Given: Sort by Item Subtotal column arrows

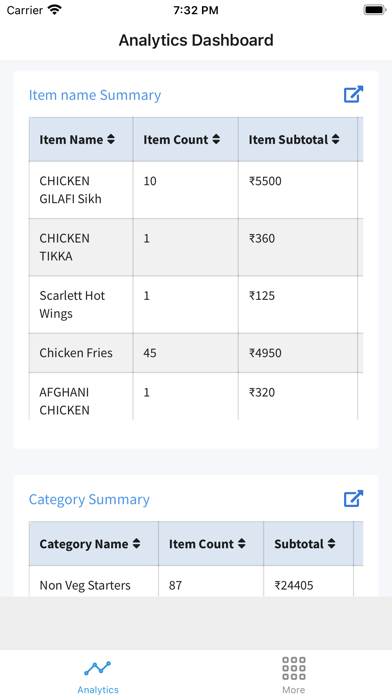Looking at the screenshot, I should (336, 140).
